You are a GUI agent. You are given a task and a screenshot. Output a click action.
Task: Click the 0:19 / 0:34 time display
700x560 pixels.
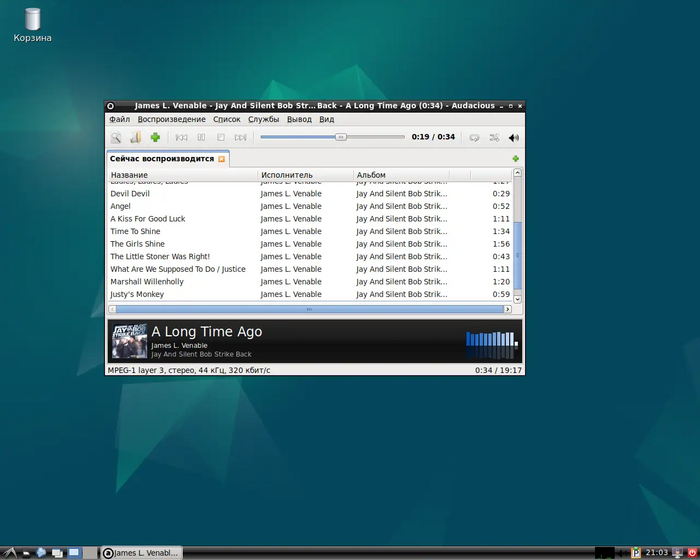433,137
